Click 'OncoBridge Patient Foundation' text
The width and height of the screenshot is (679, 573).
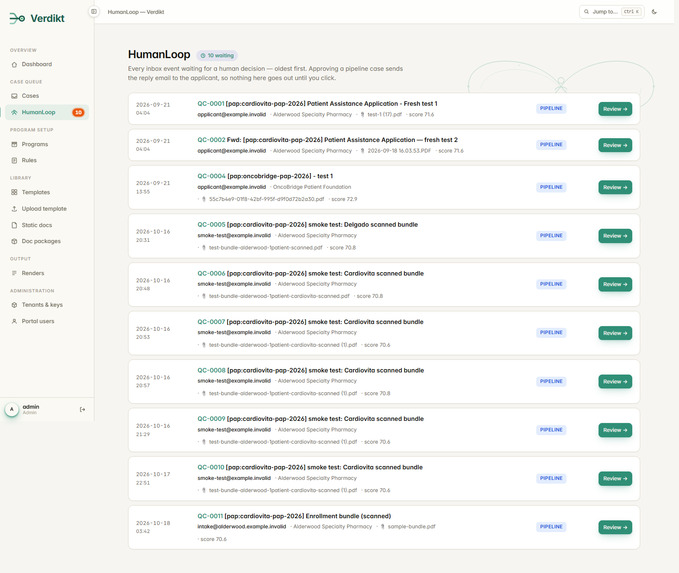[x=312, y=187]
